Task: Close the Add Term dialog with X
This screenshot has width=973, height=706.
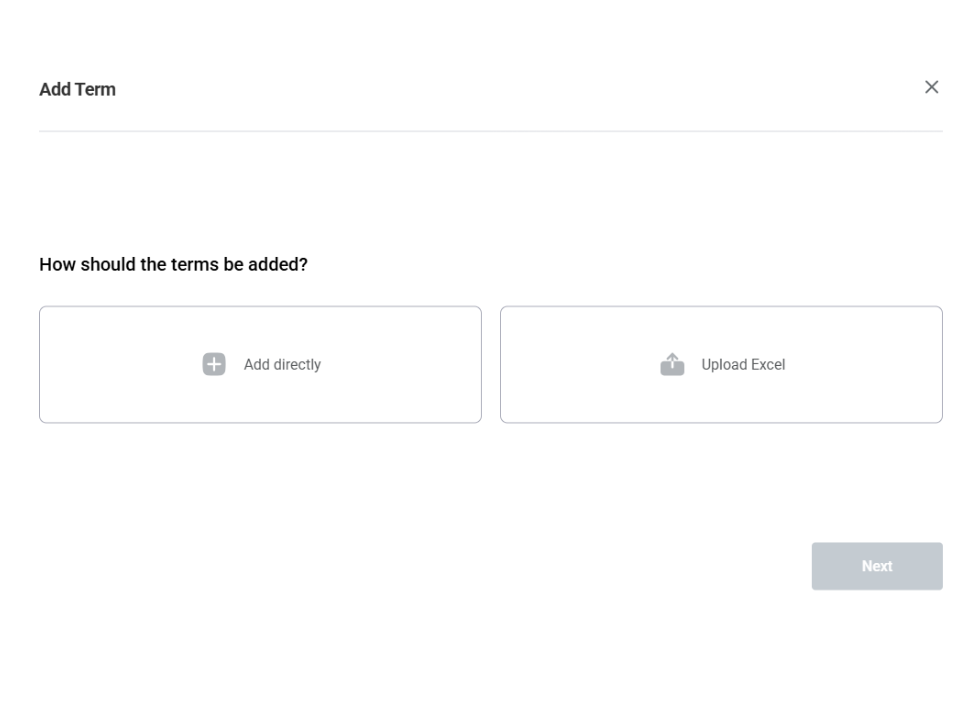Action: click(x=931, y=88)
